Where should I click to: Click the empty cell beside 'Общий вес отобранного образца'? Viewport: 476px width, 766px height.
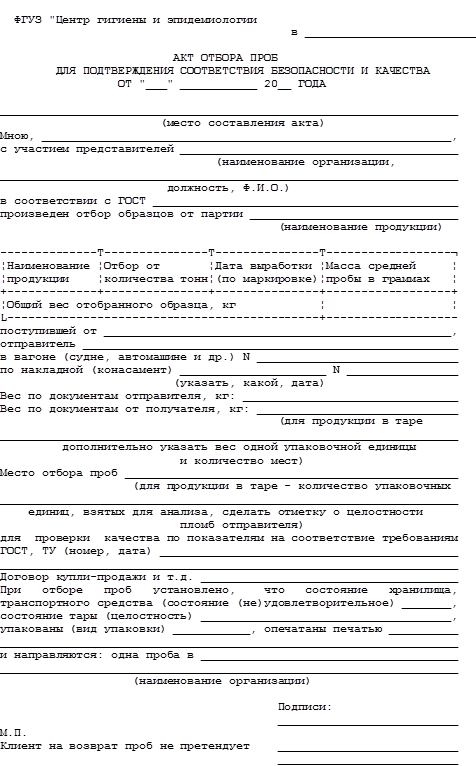(x=388, y=305)
